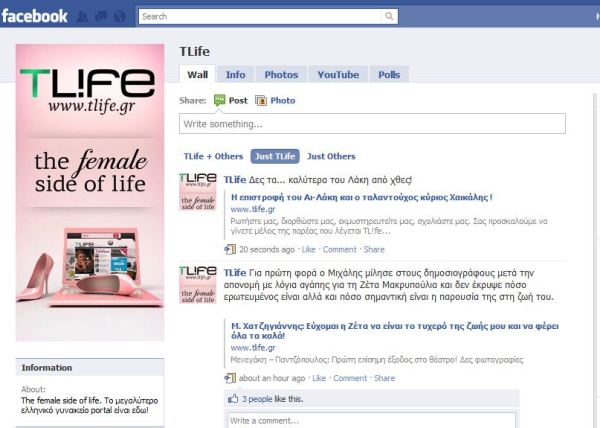Switch to the Polls tab
The height and width of the screenshot is (428, 600).
pyautogui.click(x=389, y=74)
